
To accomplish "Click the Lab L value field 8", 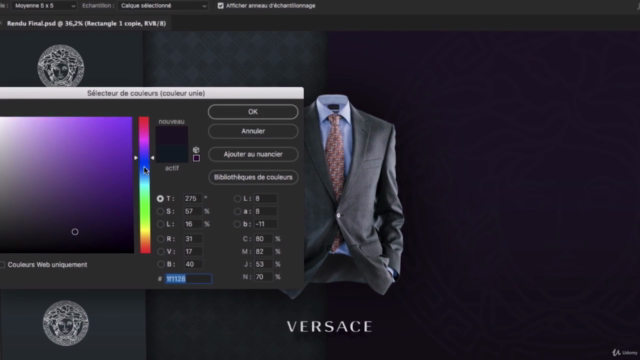I will coord(265,199).
